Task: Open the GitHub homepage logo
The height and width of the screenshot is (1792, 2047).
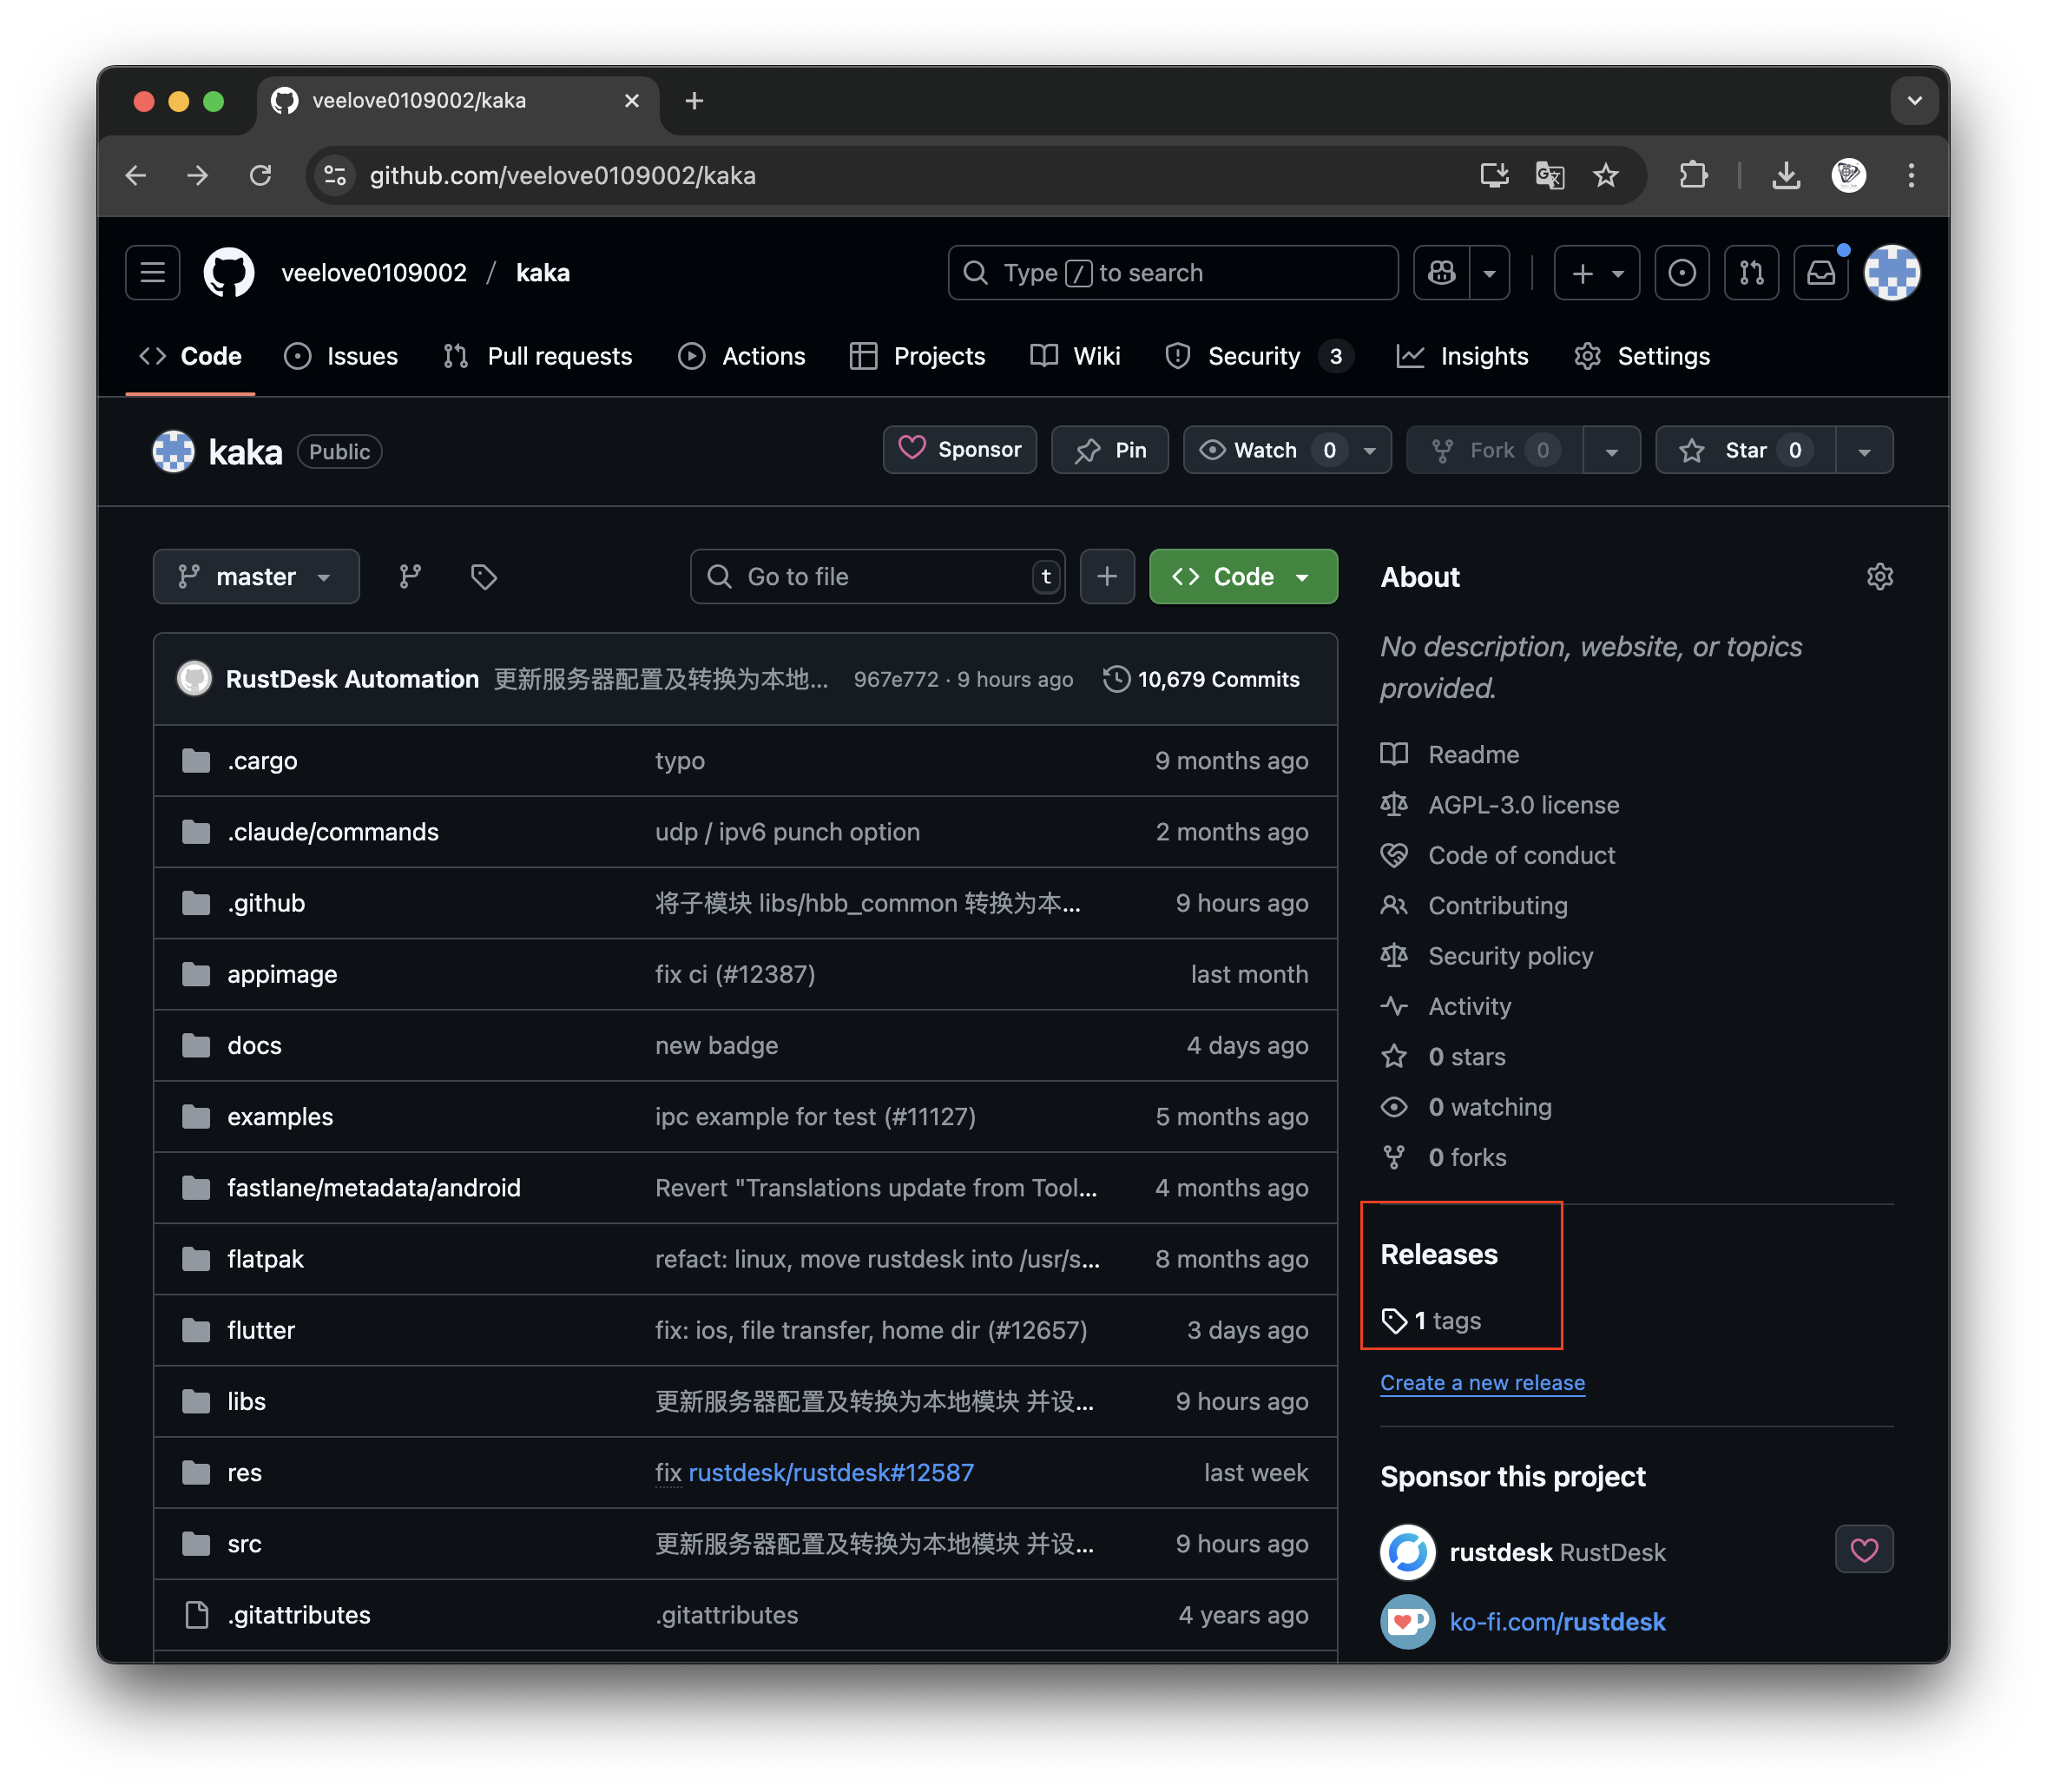Action: pyautogui.click(x=228, y=273)
